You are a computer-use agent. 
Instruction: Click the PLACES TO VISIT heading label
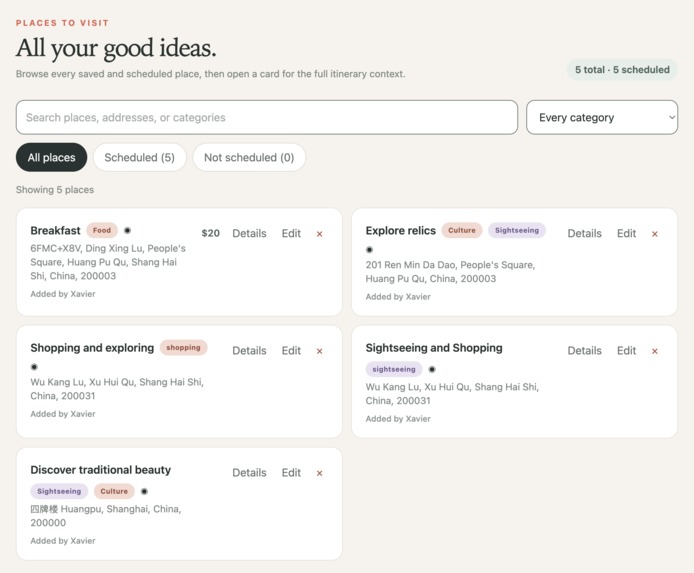tap(62, 23)
